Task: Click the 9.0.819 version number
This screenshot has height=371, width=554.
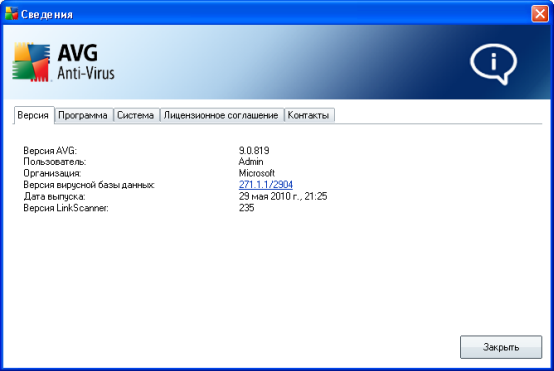Action: (x=254, y=151)
